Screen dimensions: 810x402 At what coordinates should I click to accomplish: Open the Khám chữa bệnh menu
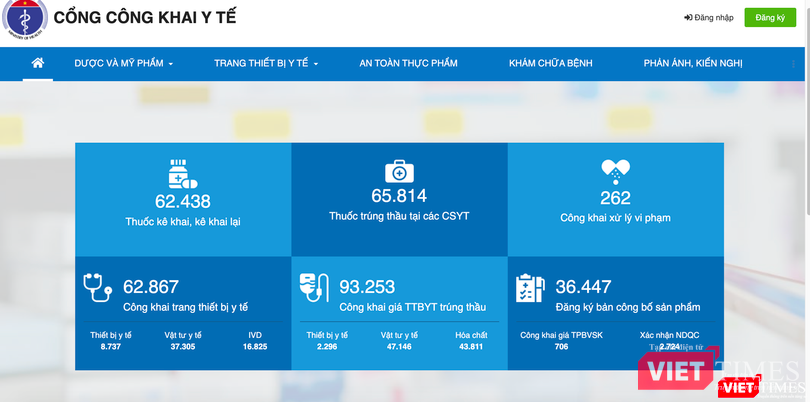[x=551, y=63]
